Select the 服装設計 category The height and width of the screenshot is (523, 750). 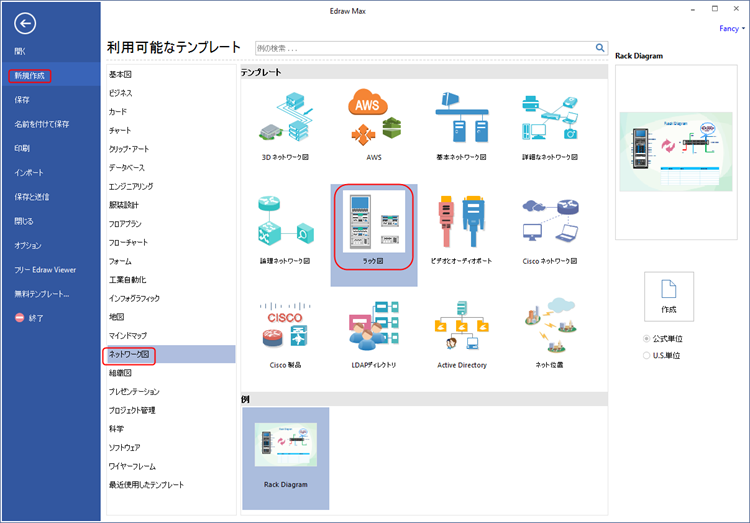click(123, 205)
